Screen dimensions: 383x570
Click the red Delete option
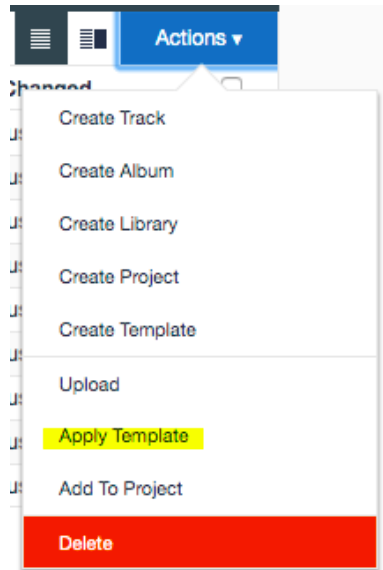[x=200, y=543]
